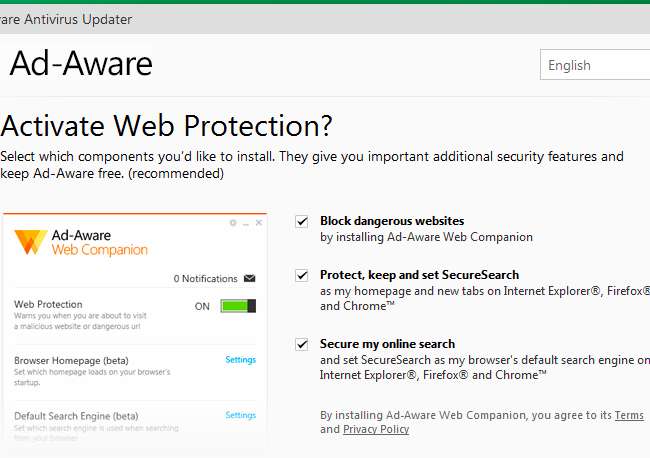Uncheck Protect, keep and set SecureSearch
The height and width of the screenshot is (458, 650).
pyautogui.click(x=302, y=275)
